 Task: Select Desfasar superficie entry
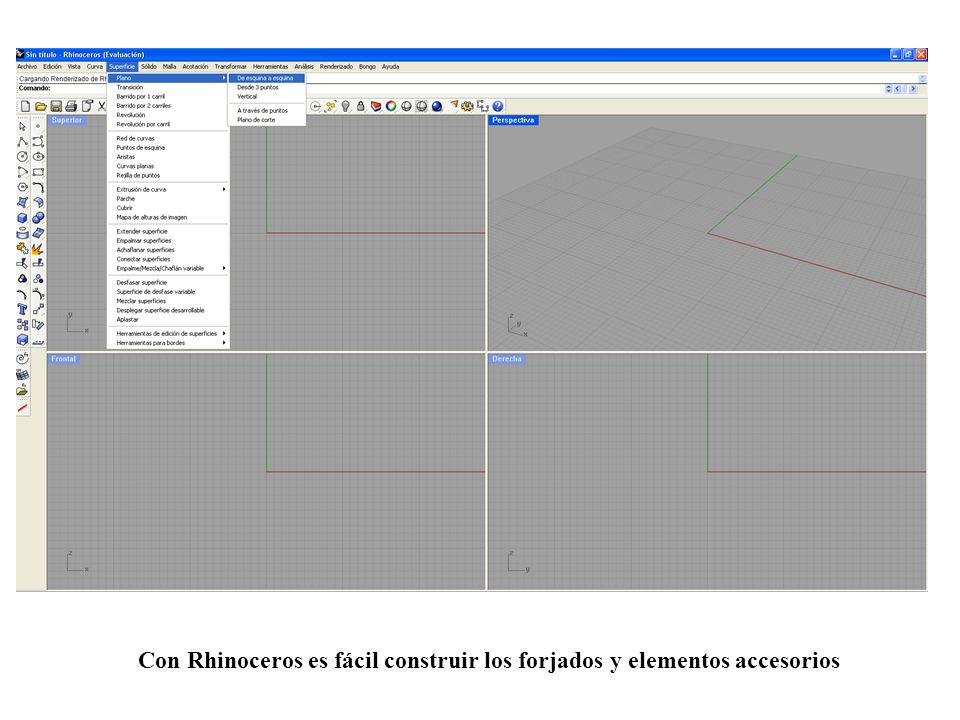pos(168,283)
